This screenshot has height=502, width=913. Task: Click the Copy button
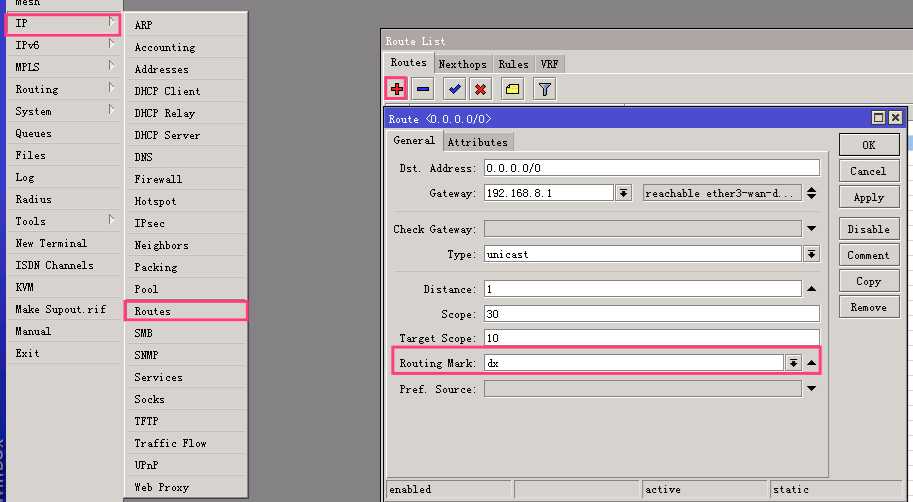pyautogui.click(x=869, y=281)
